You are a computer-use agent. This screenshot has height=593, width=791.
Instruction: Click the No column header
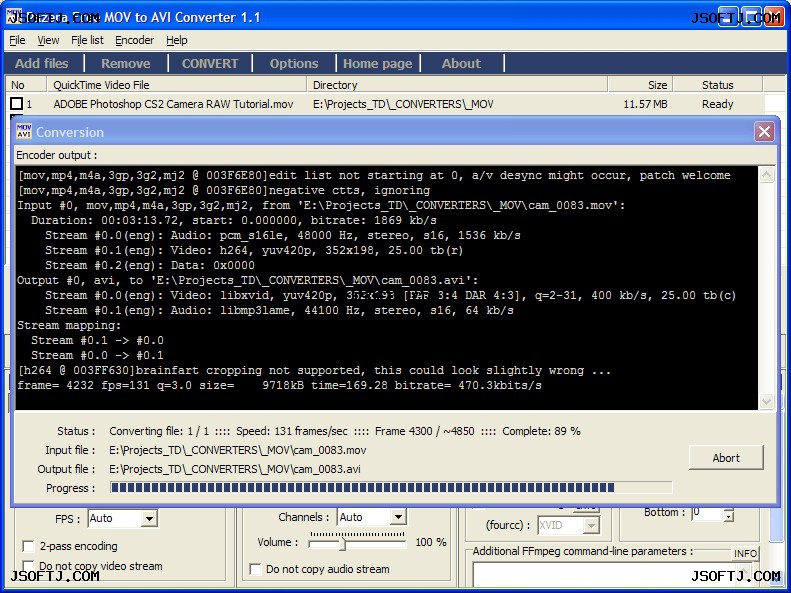click(26, 85)
